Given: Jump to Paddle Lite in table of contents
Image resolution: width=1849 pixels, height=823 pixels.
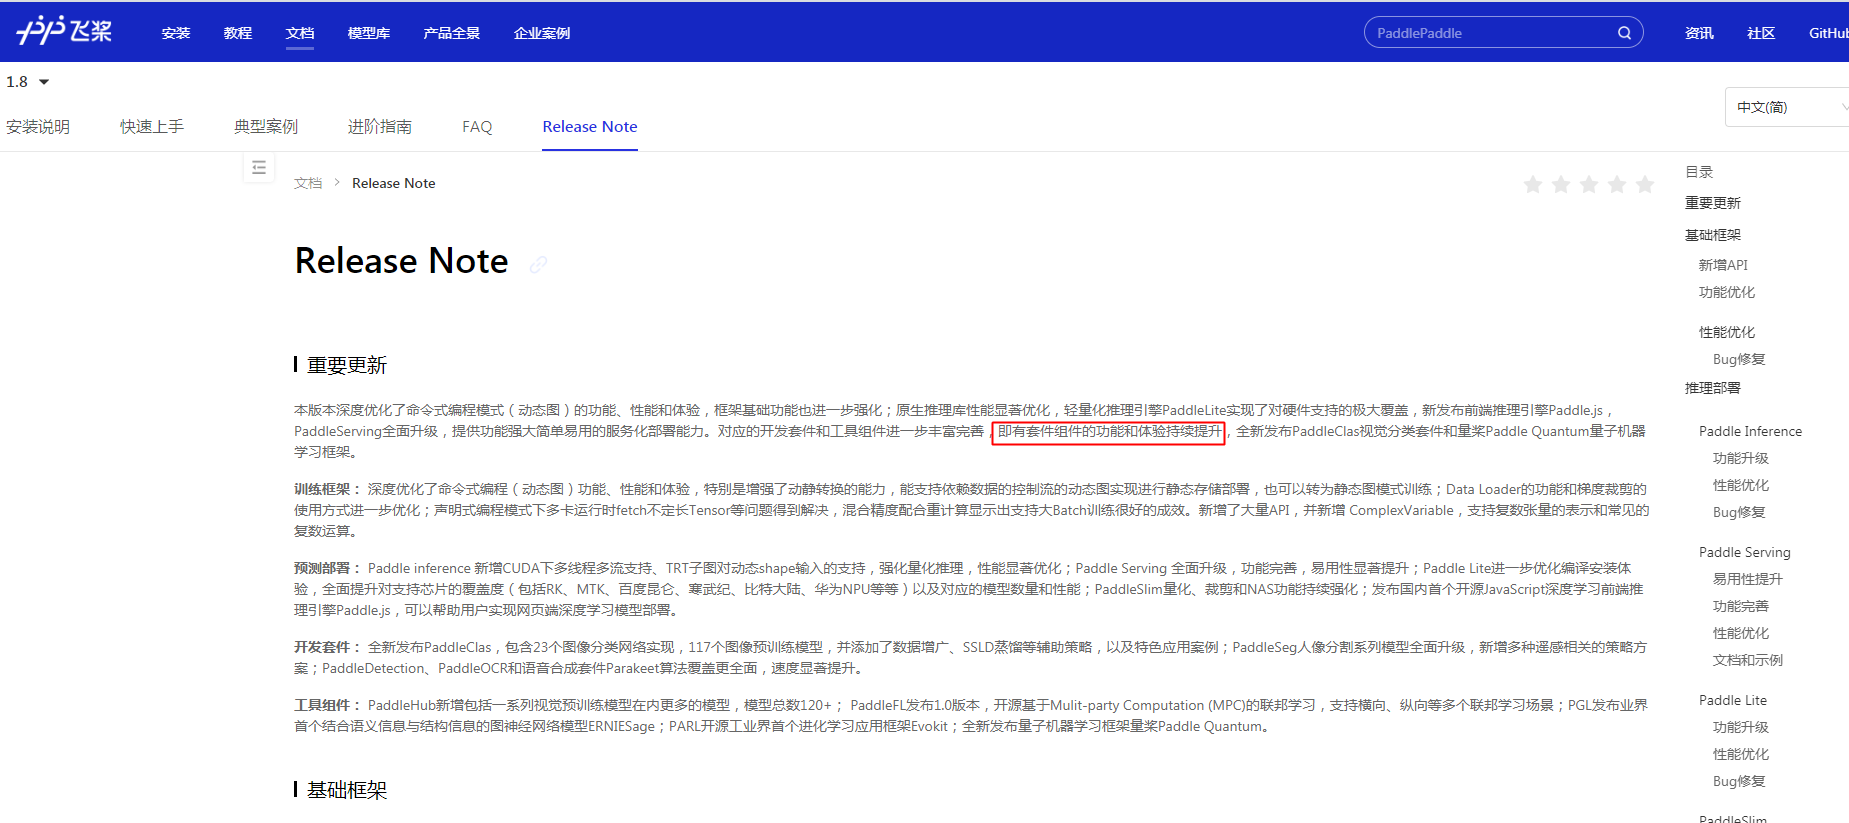Looking at the screenshot, I should click(x=1733, y=700).
